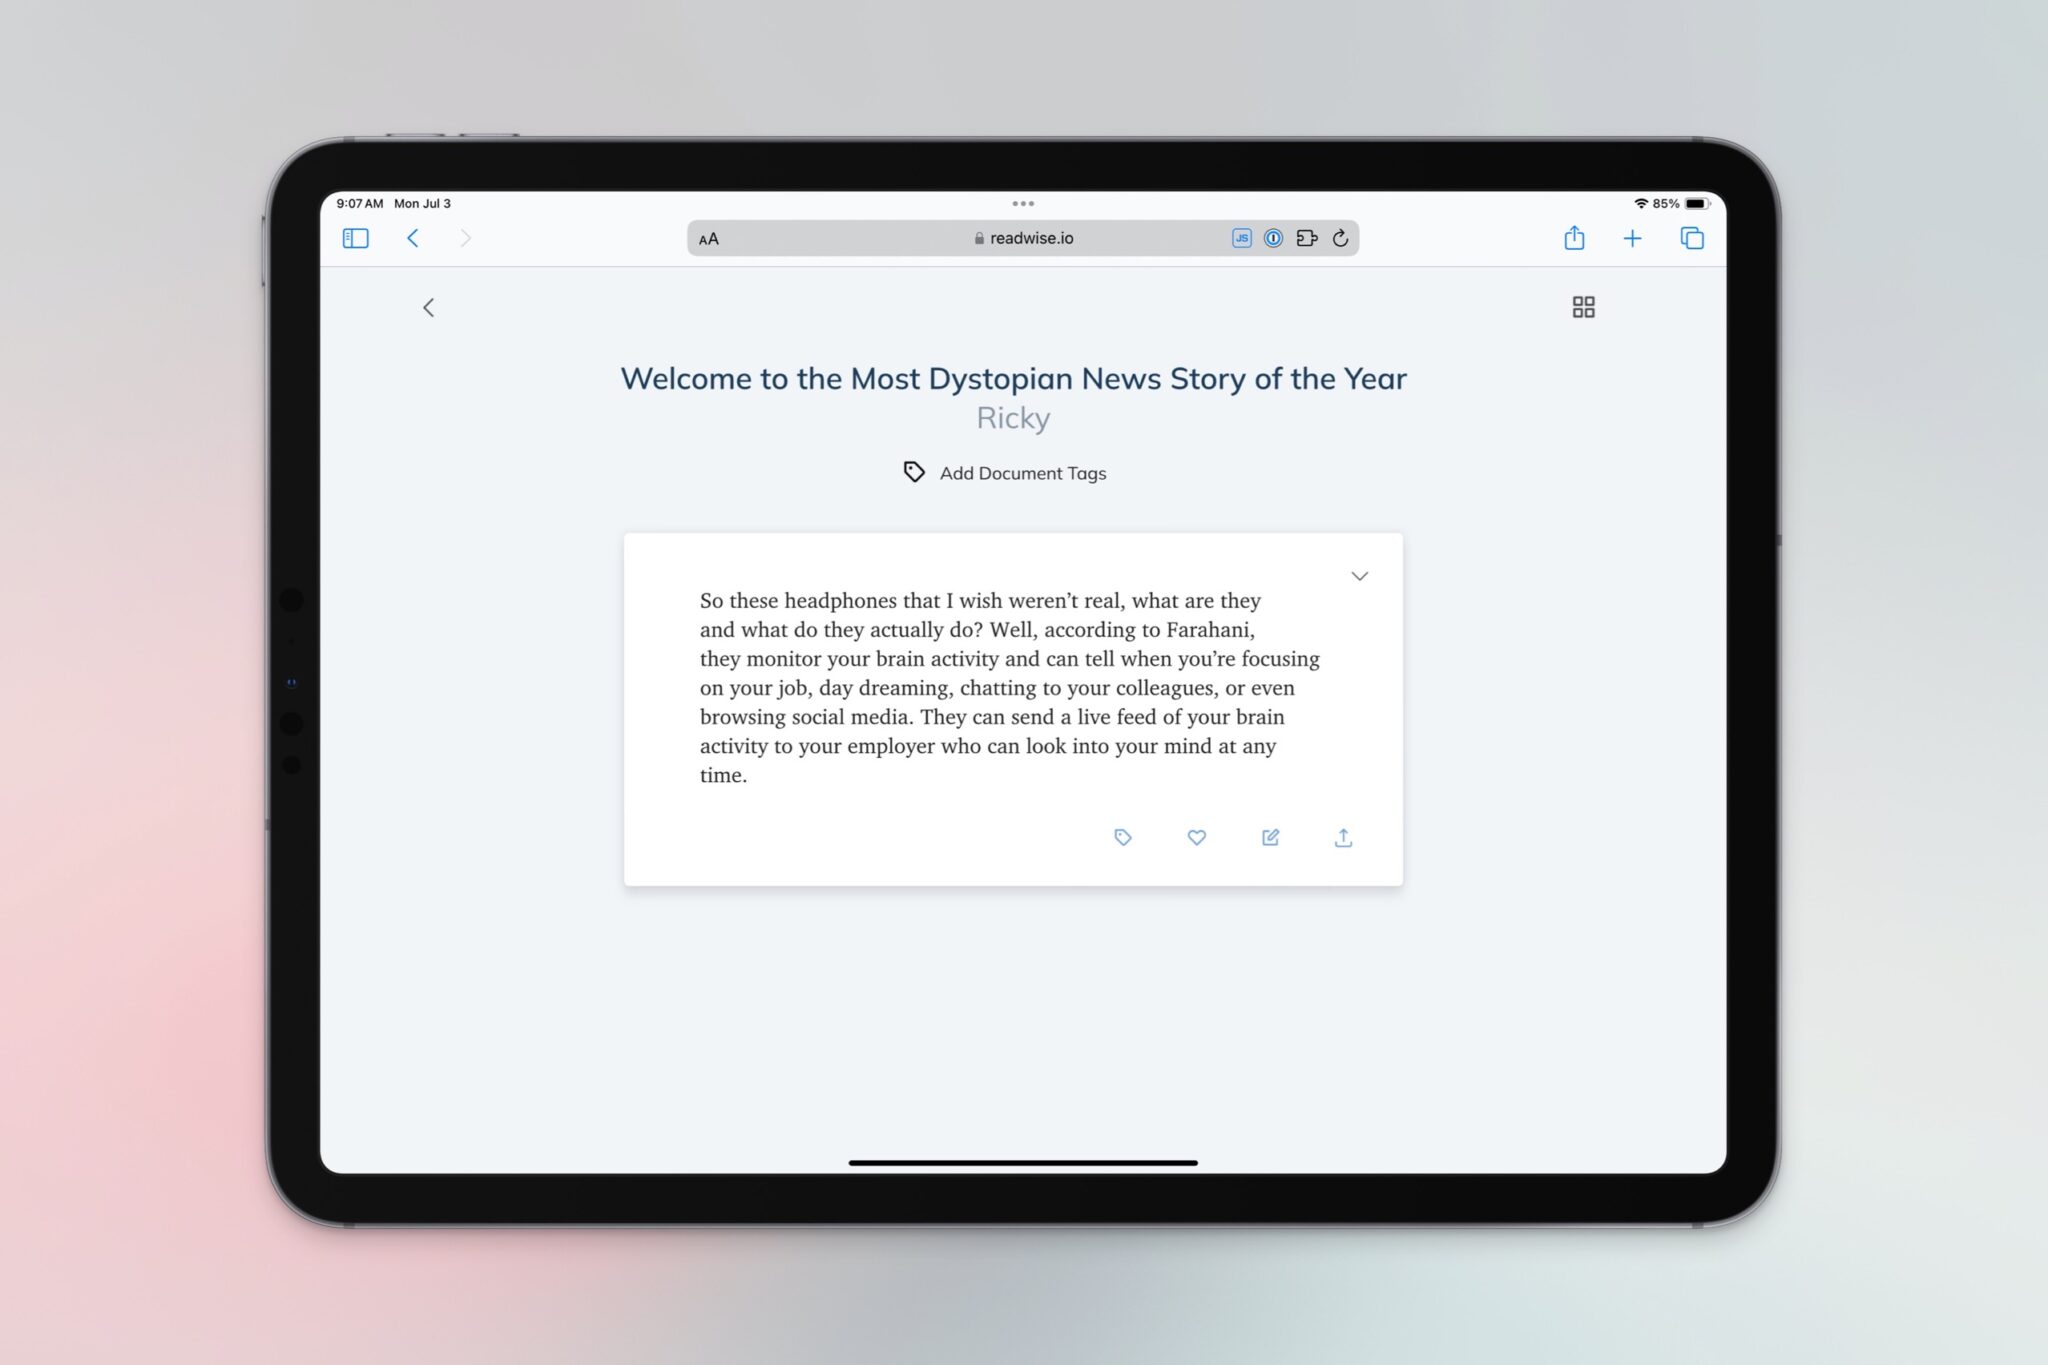Open the tag icon on the highlight card
The height and width of the screenshot is (1365, 2048).
click(x=1122, y=838)
